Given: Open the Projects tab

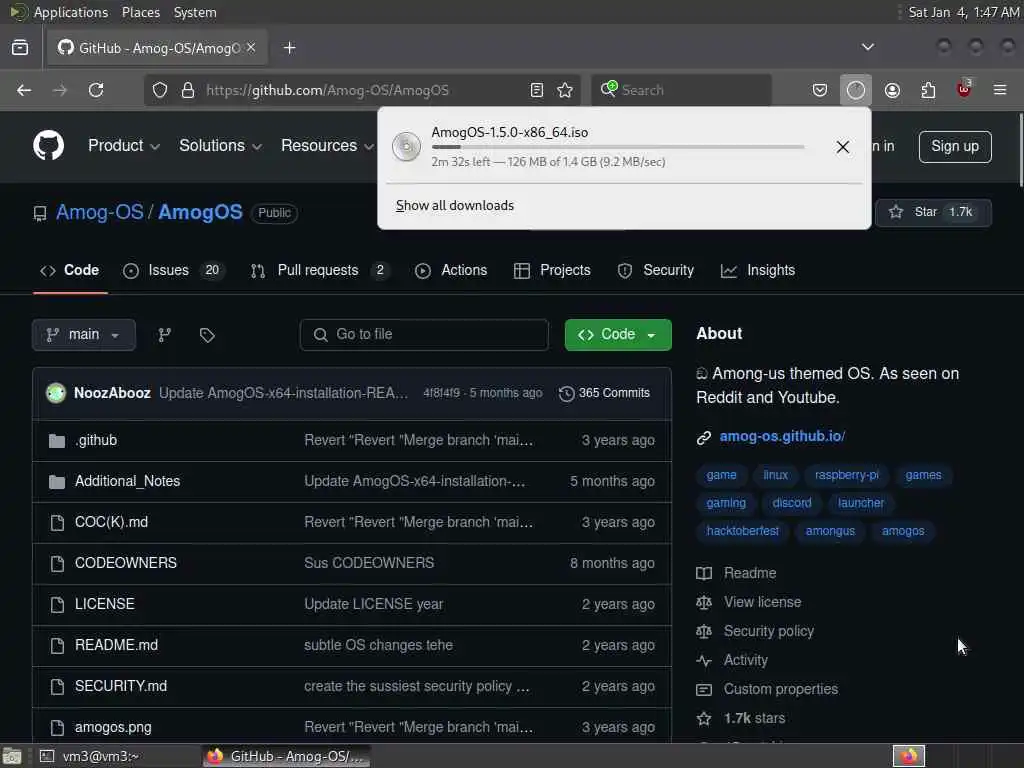Looking at the screenshot, I should click(552, 270).
